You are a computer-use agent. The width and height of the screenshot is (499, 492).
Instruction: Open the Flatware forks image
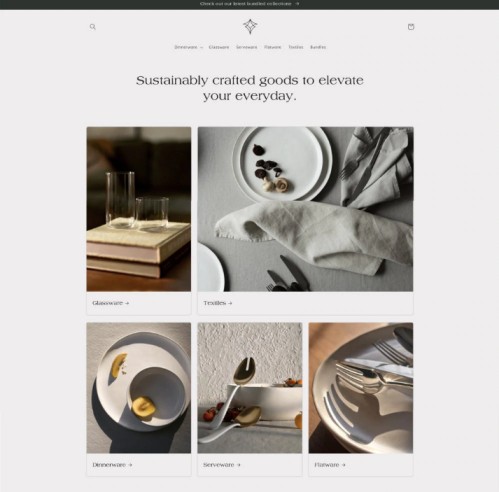tap(361, 388)
